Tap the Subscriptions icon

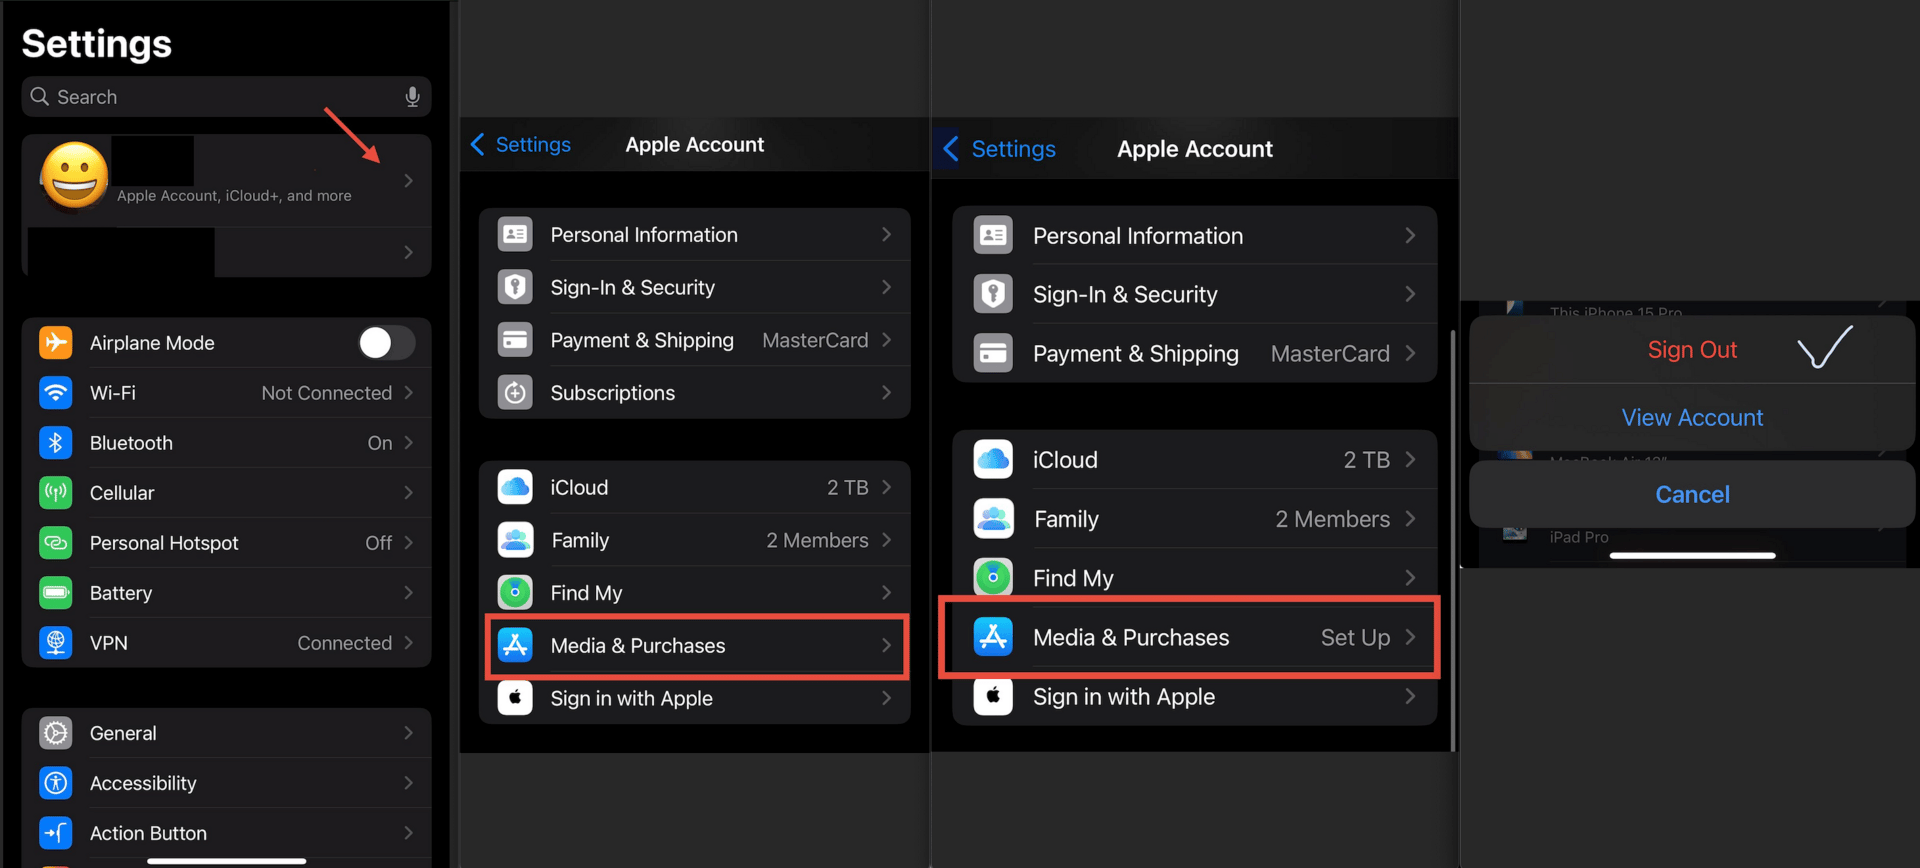515,393
